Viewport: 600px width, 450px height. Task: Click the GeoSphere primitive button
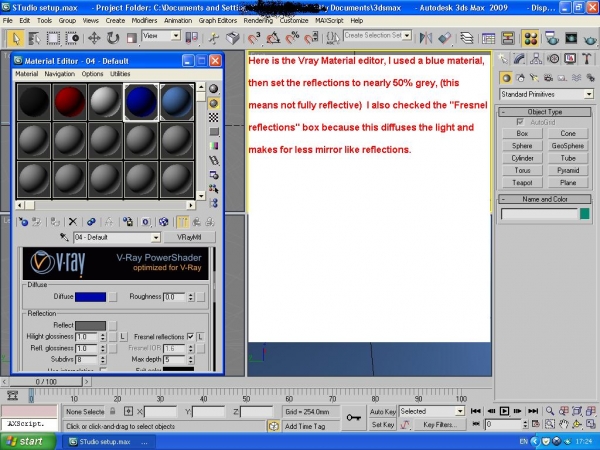568,146
